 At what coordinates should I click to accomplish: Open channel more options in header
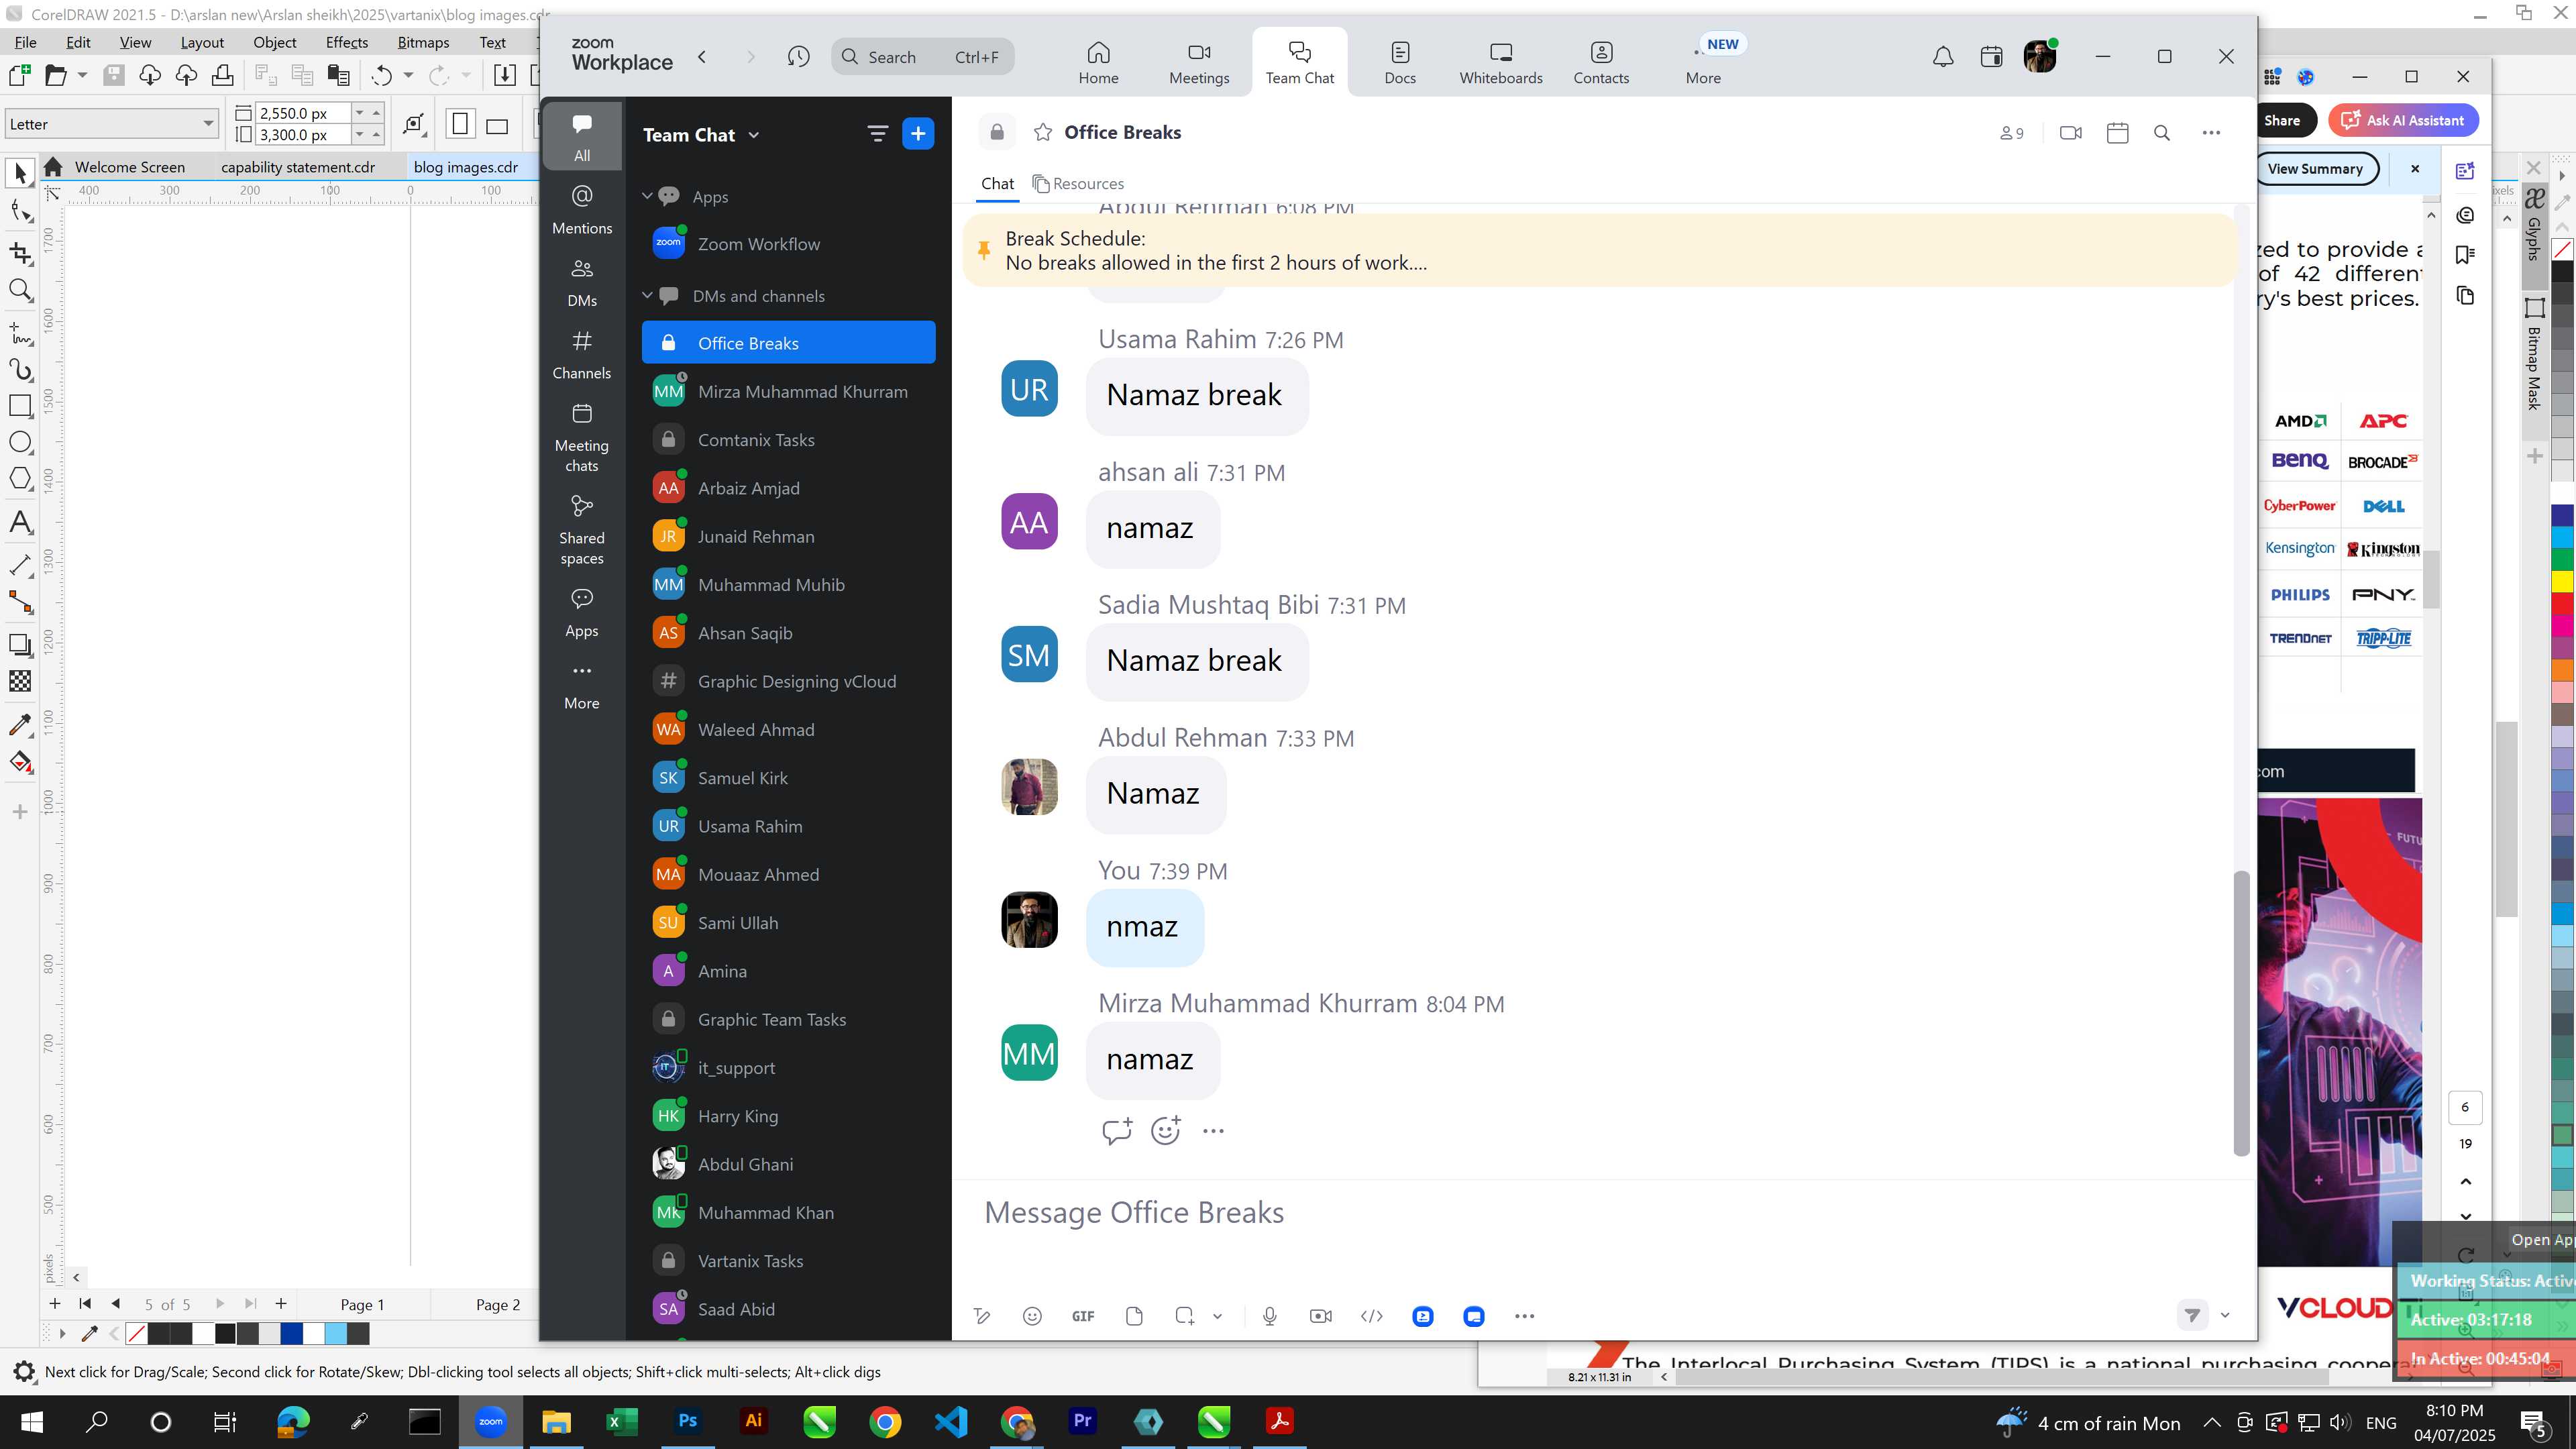point(2211,133)
